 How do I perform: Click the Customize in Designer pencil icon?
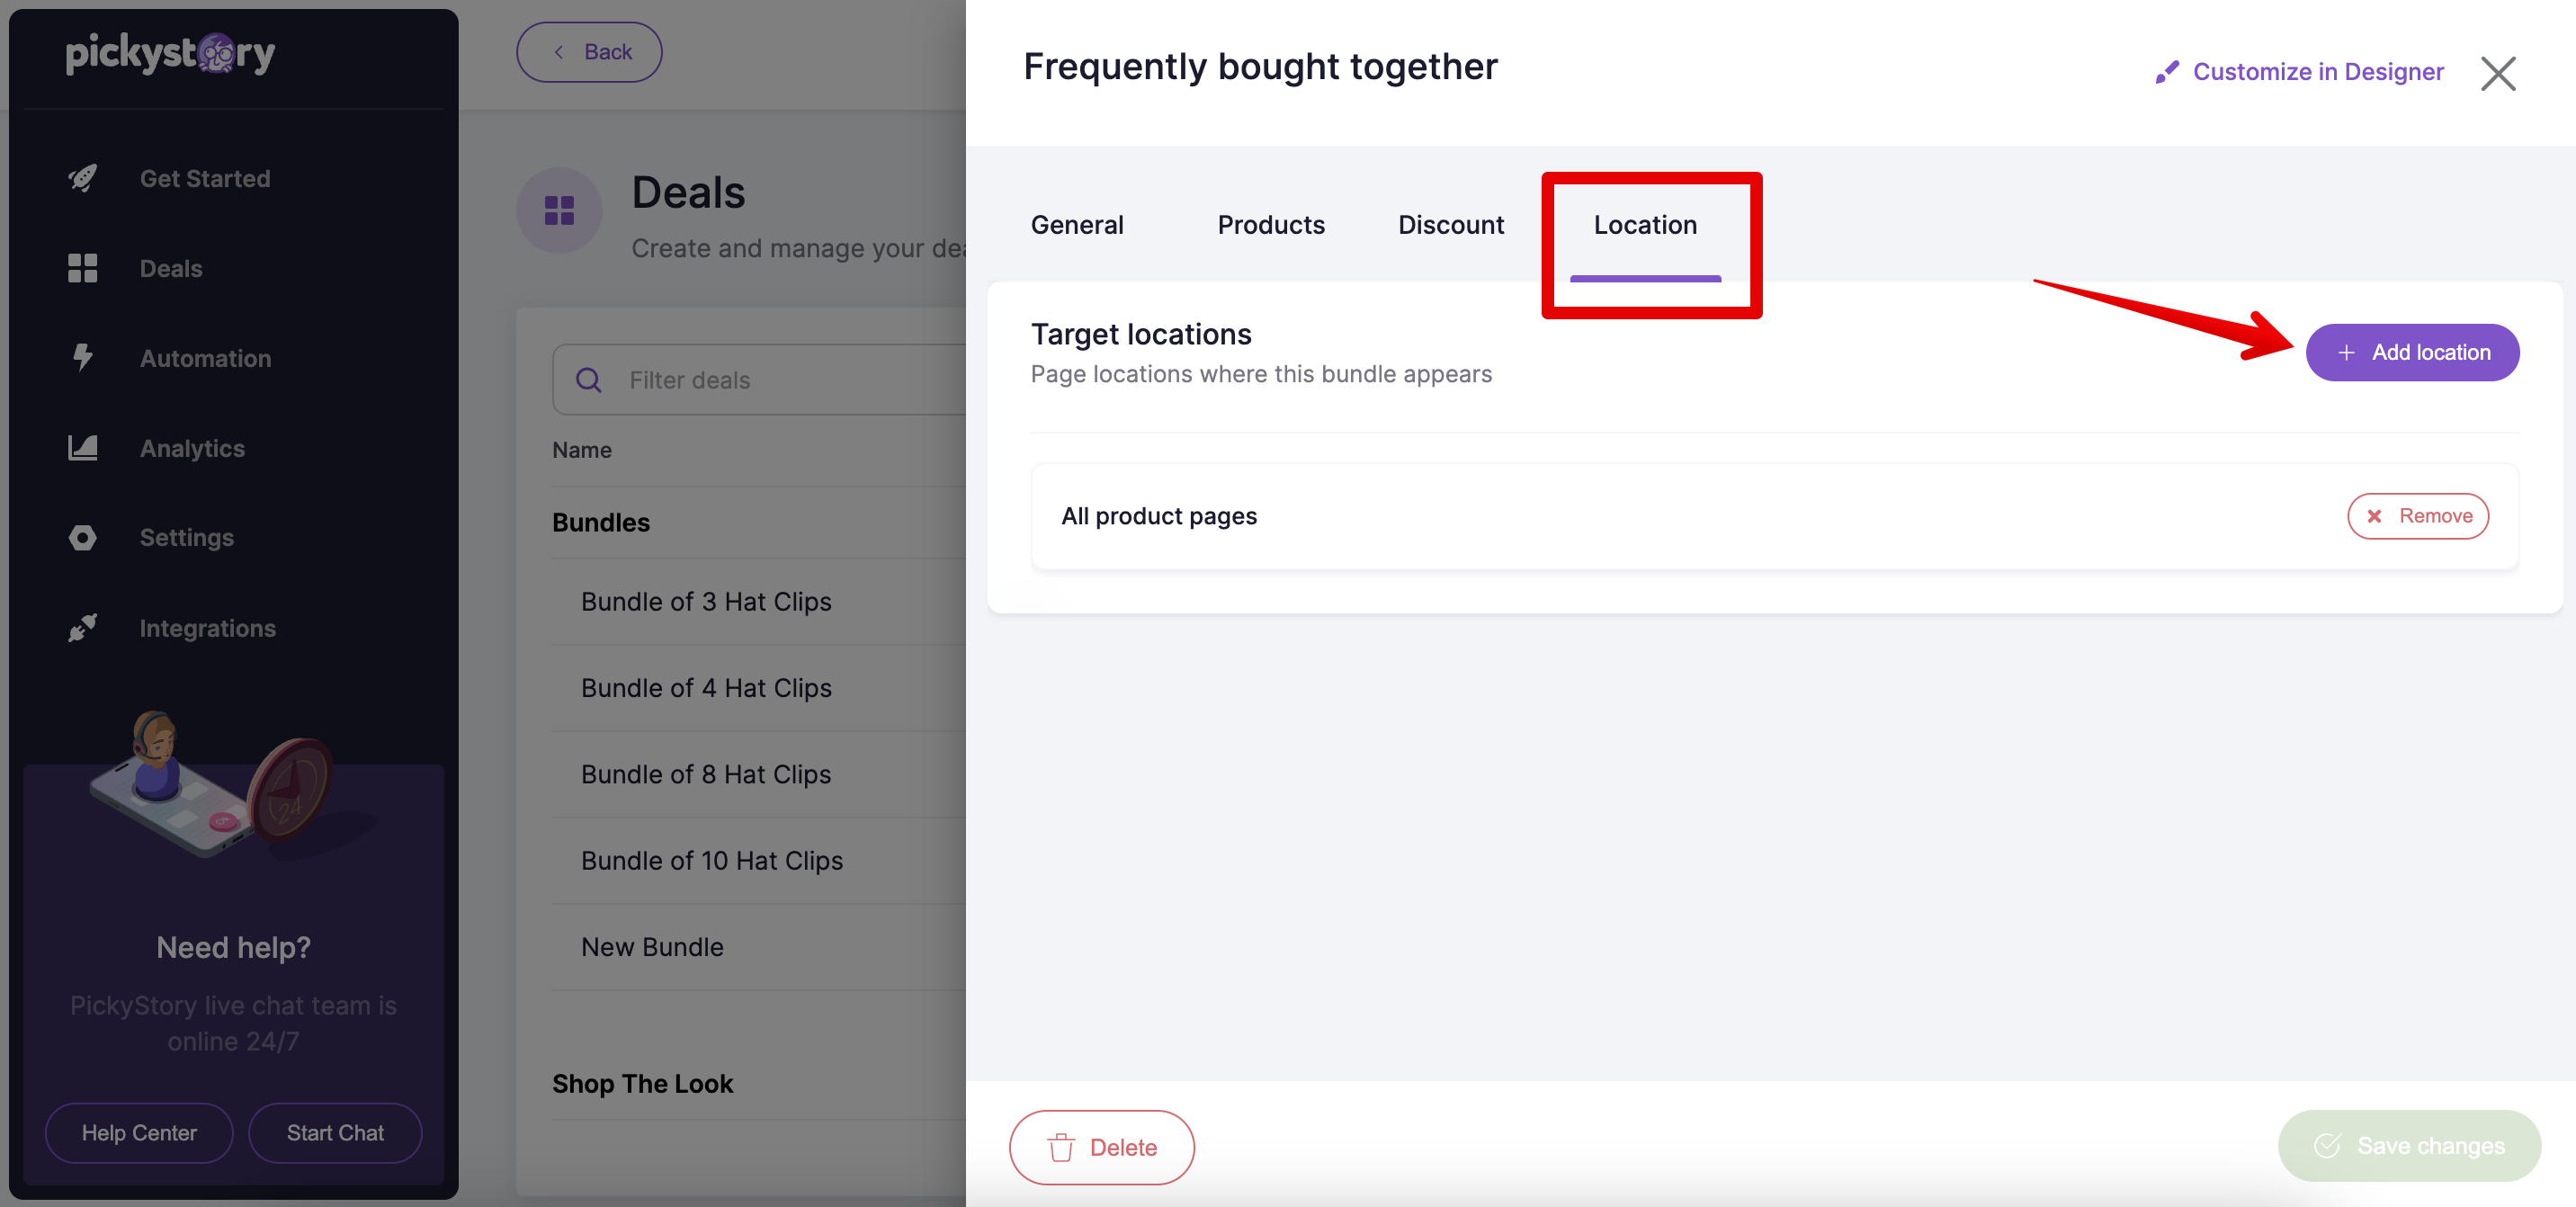click(2167, 71)
